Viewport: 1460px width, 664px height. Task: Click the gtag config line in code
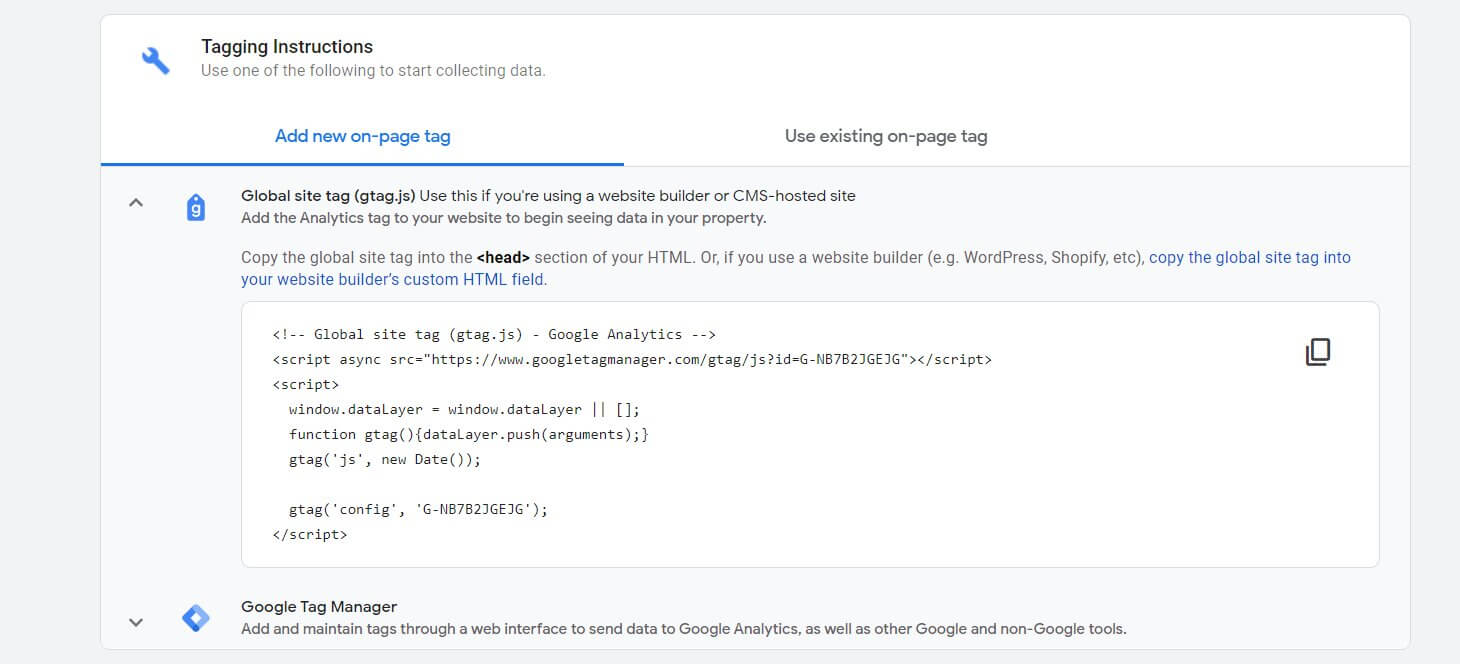pos(417,509)
